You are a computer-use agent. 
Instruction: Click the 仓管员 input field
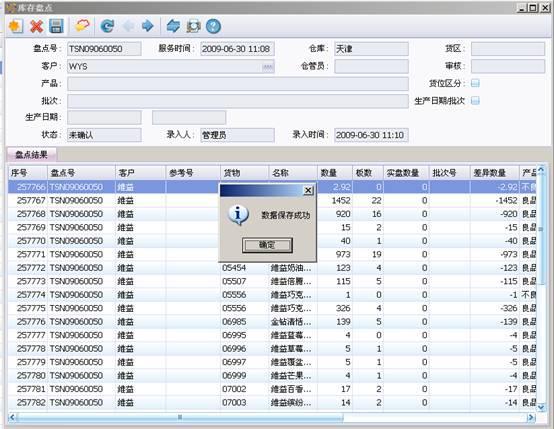(x=371, y=66)
